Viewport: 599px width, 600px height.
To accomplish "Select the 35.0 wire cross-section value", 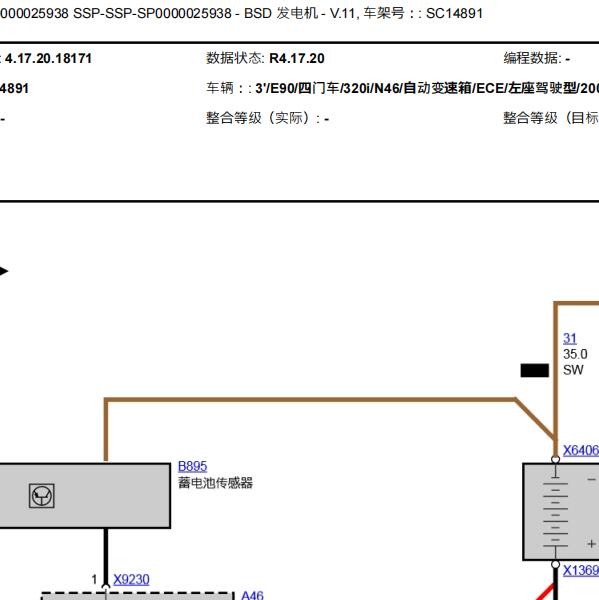I will (x=575, y=354).
